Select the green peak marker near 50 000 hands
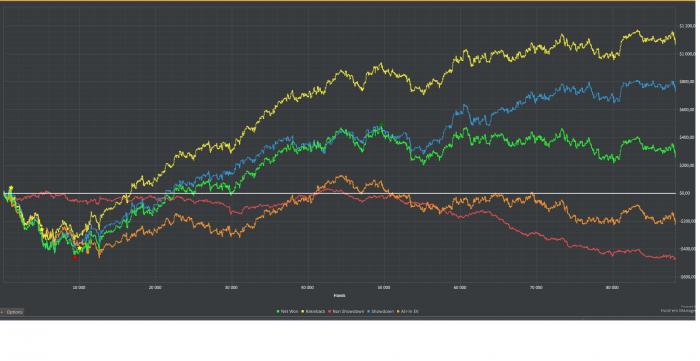 [381, 124]
